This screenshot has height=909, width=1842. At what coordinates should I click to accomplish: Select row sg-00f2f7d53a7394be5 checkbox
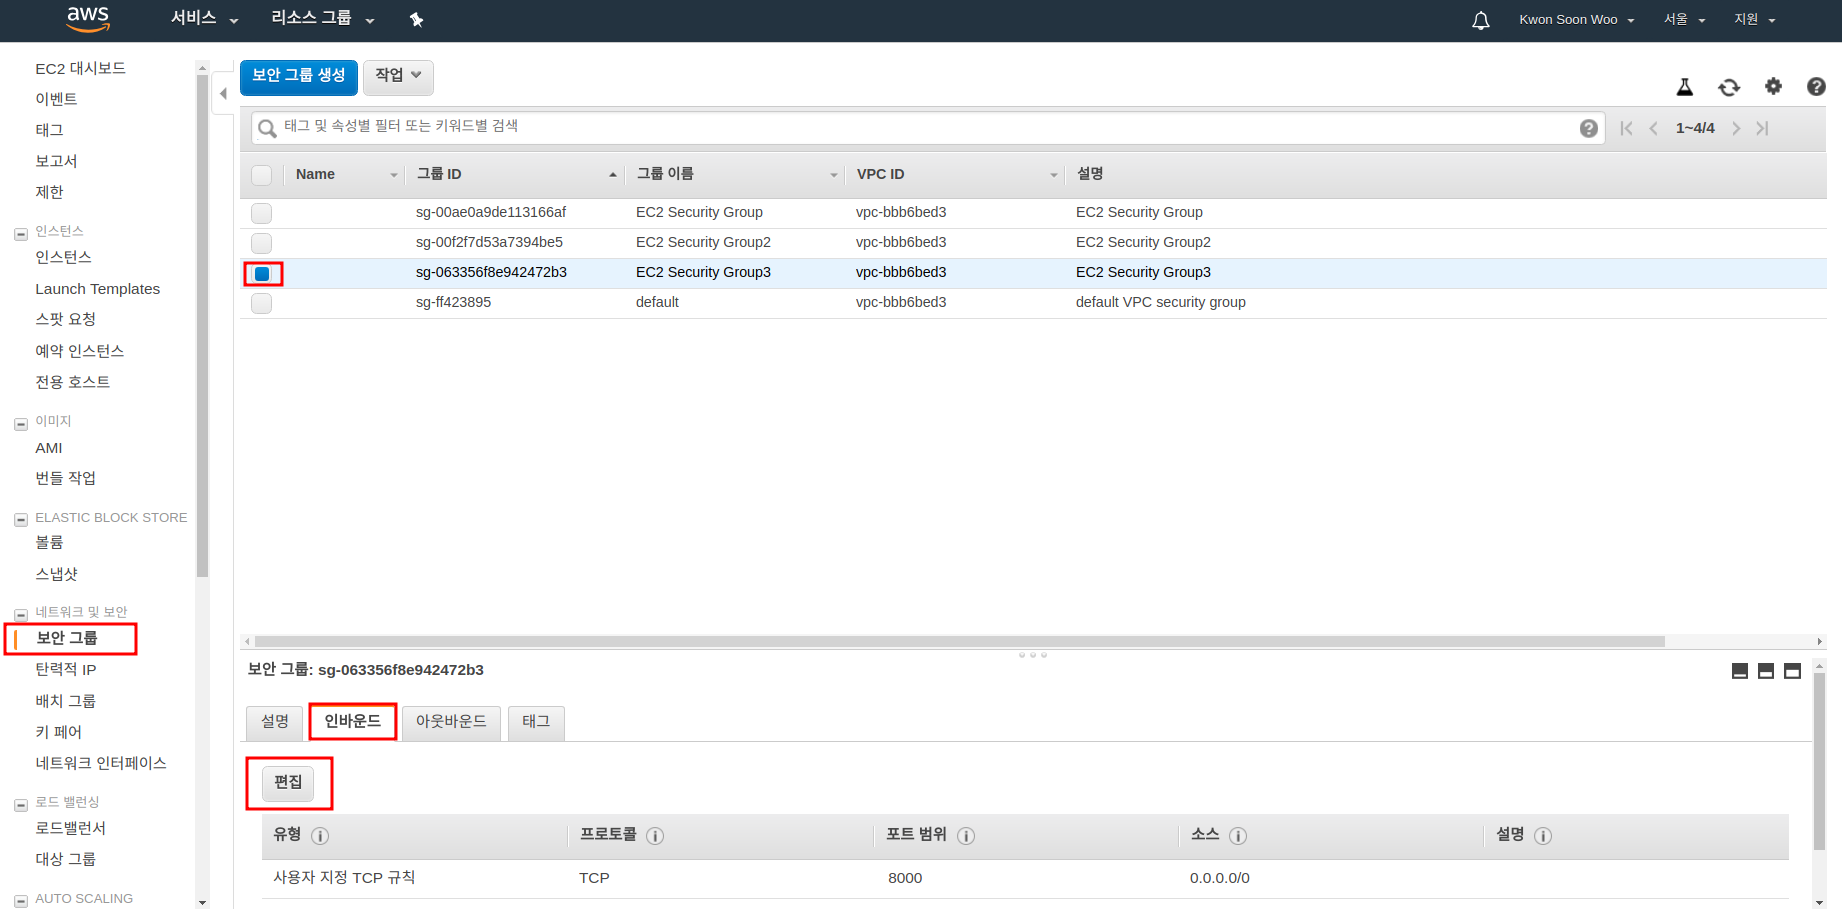point(262,243)
